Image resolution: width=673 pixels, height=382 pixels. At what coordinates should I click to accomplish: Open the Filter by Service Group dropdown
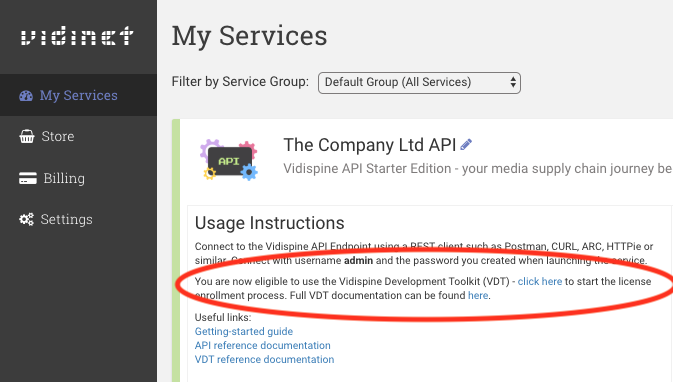[419, 83]
